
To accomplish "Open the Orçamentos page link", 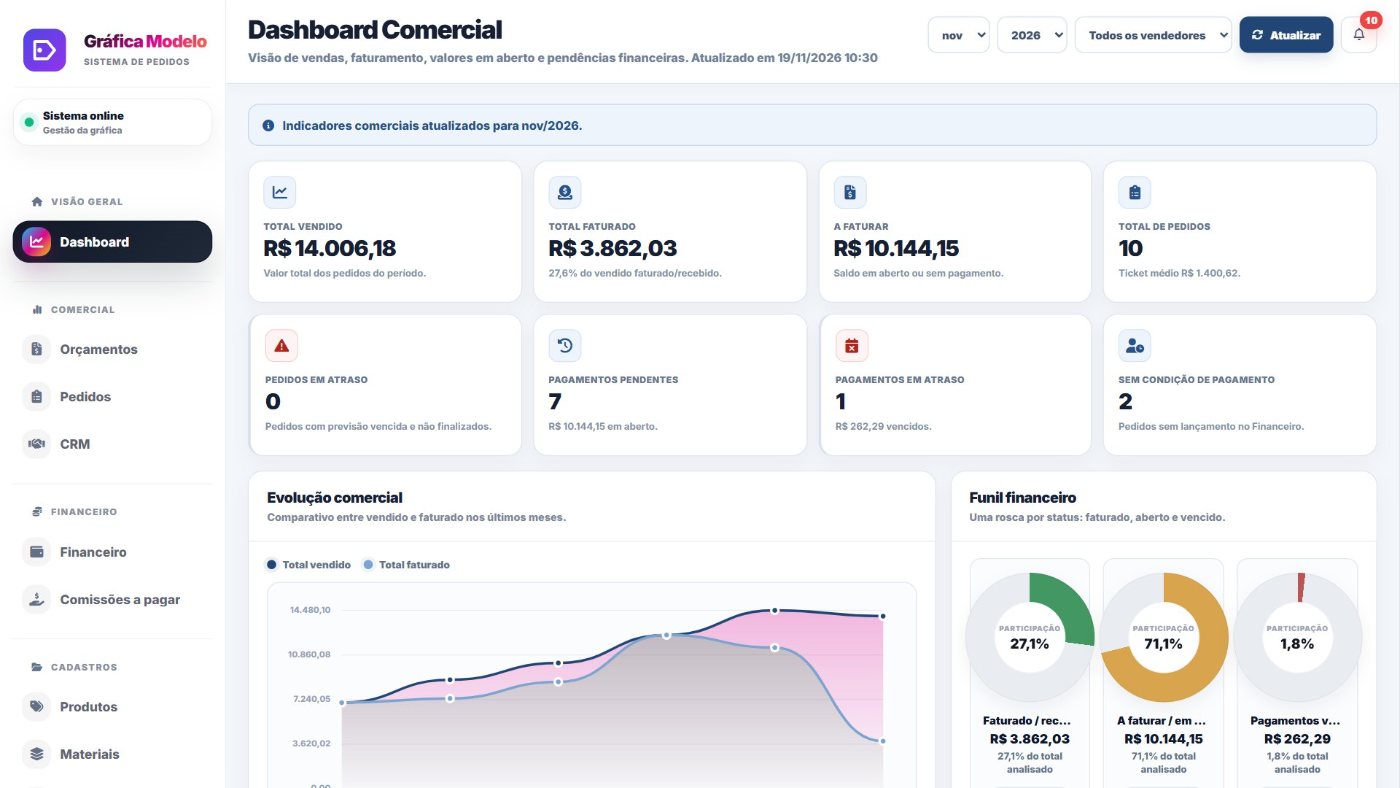I will click(x=112, y=349).
